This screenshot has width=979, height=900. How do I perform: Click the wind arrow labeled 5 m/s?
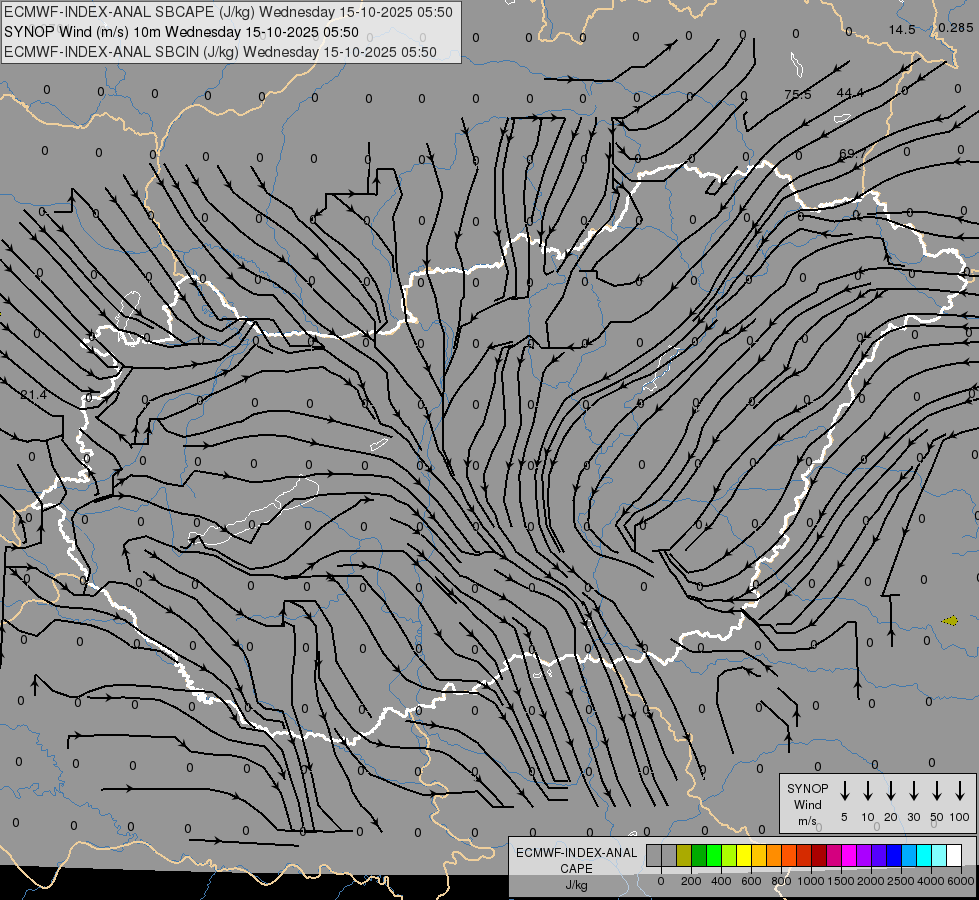[844, 790]
